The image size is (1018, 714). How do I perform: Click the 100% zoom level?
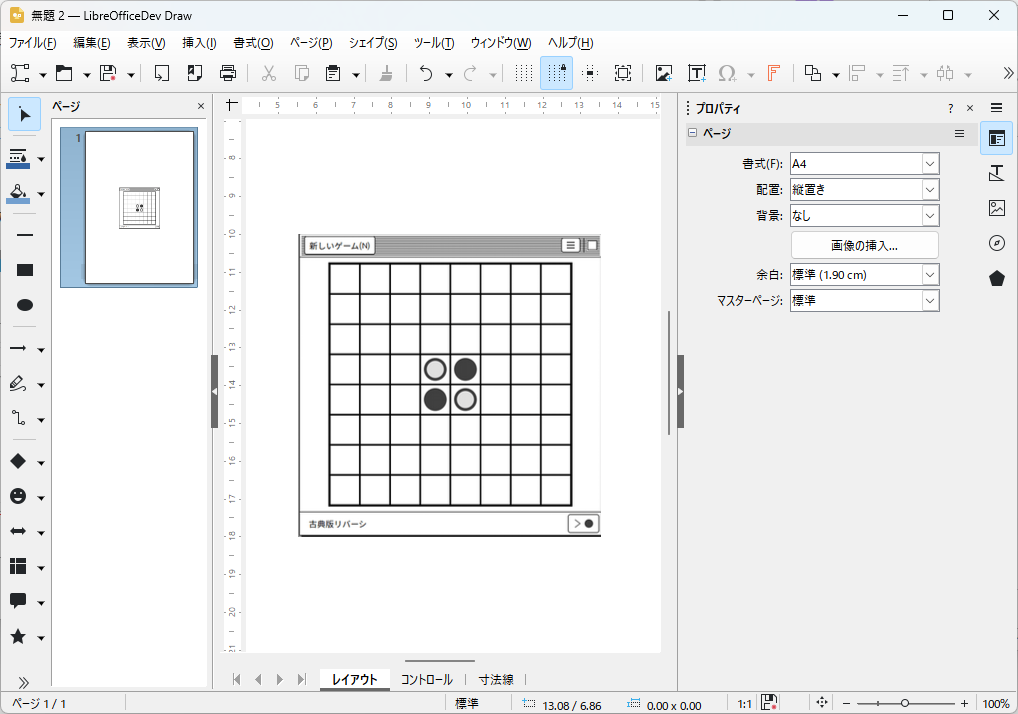click(995, 704)
